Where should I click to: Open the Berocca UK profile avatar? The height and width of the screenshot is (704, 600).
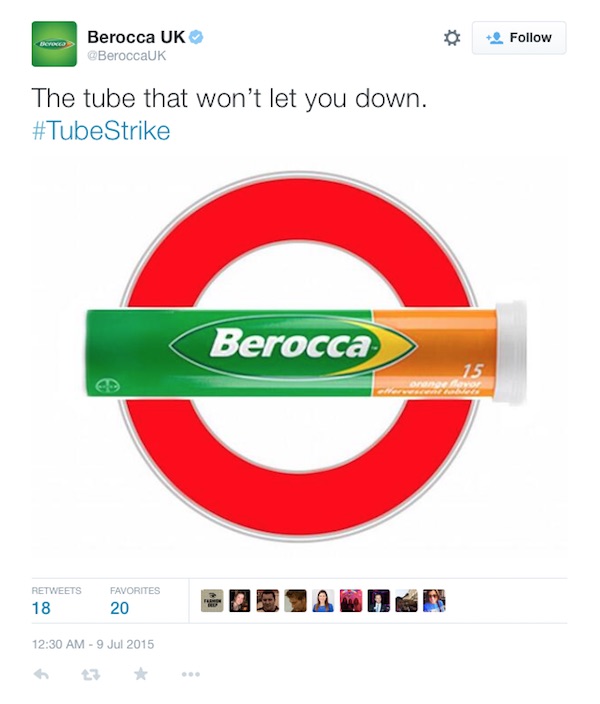click(54, 44)
